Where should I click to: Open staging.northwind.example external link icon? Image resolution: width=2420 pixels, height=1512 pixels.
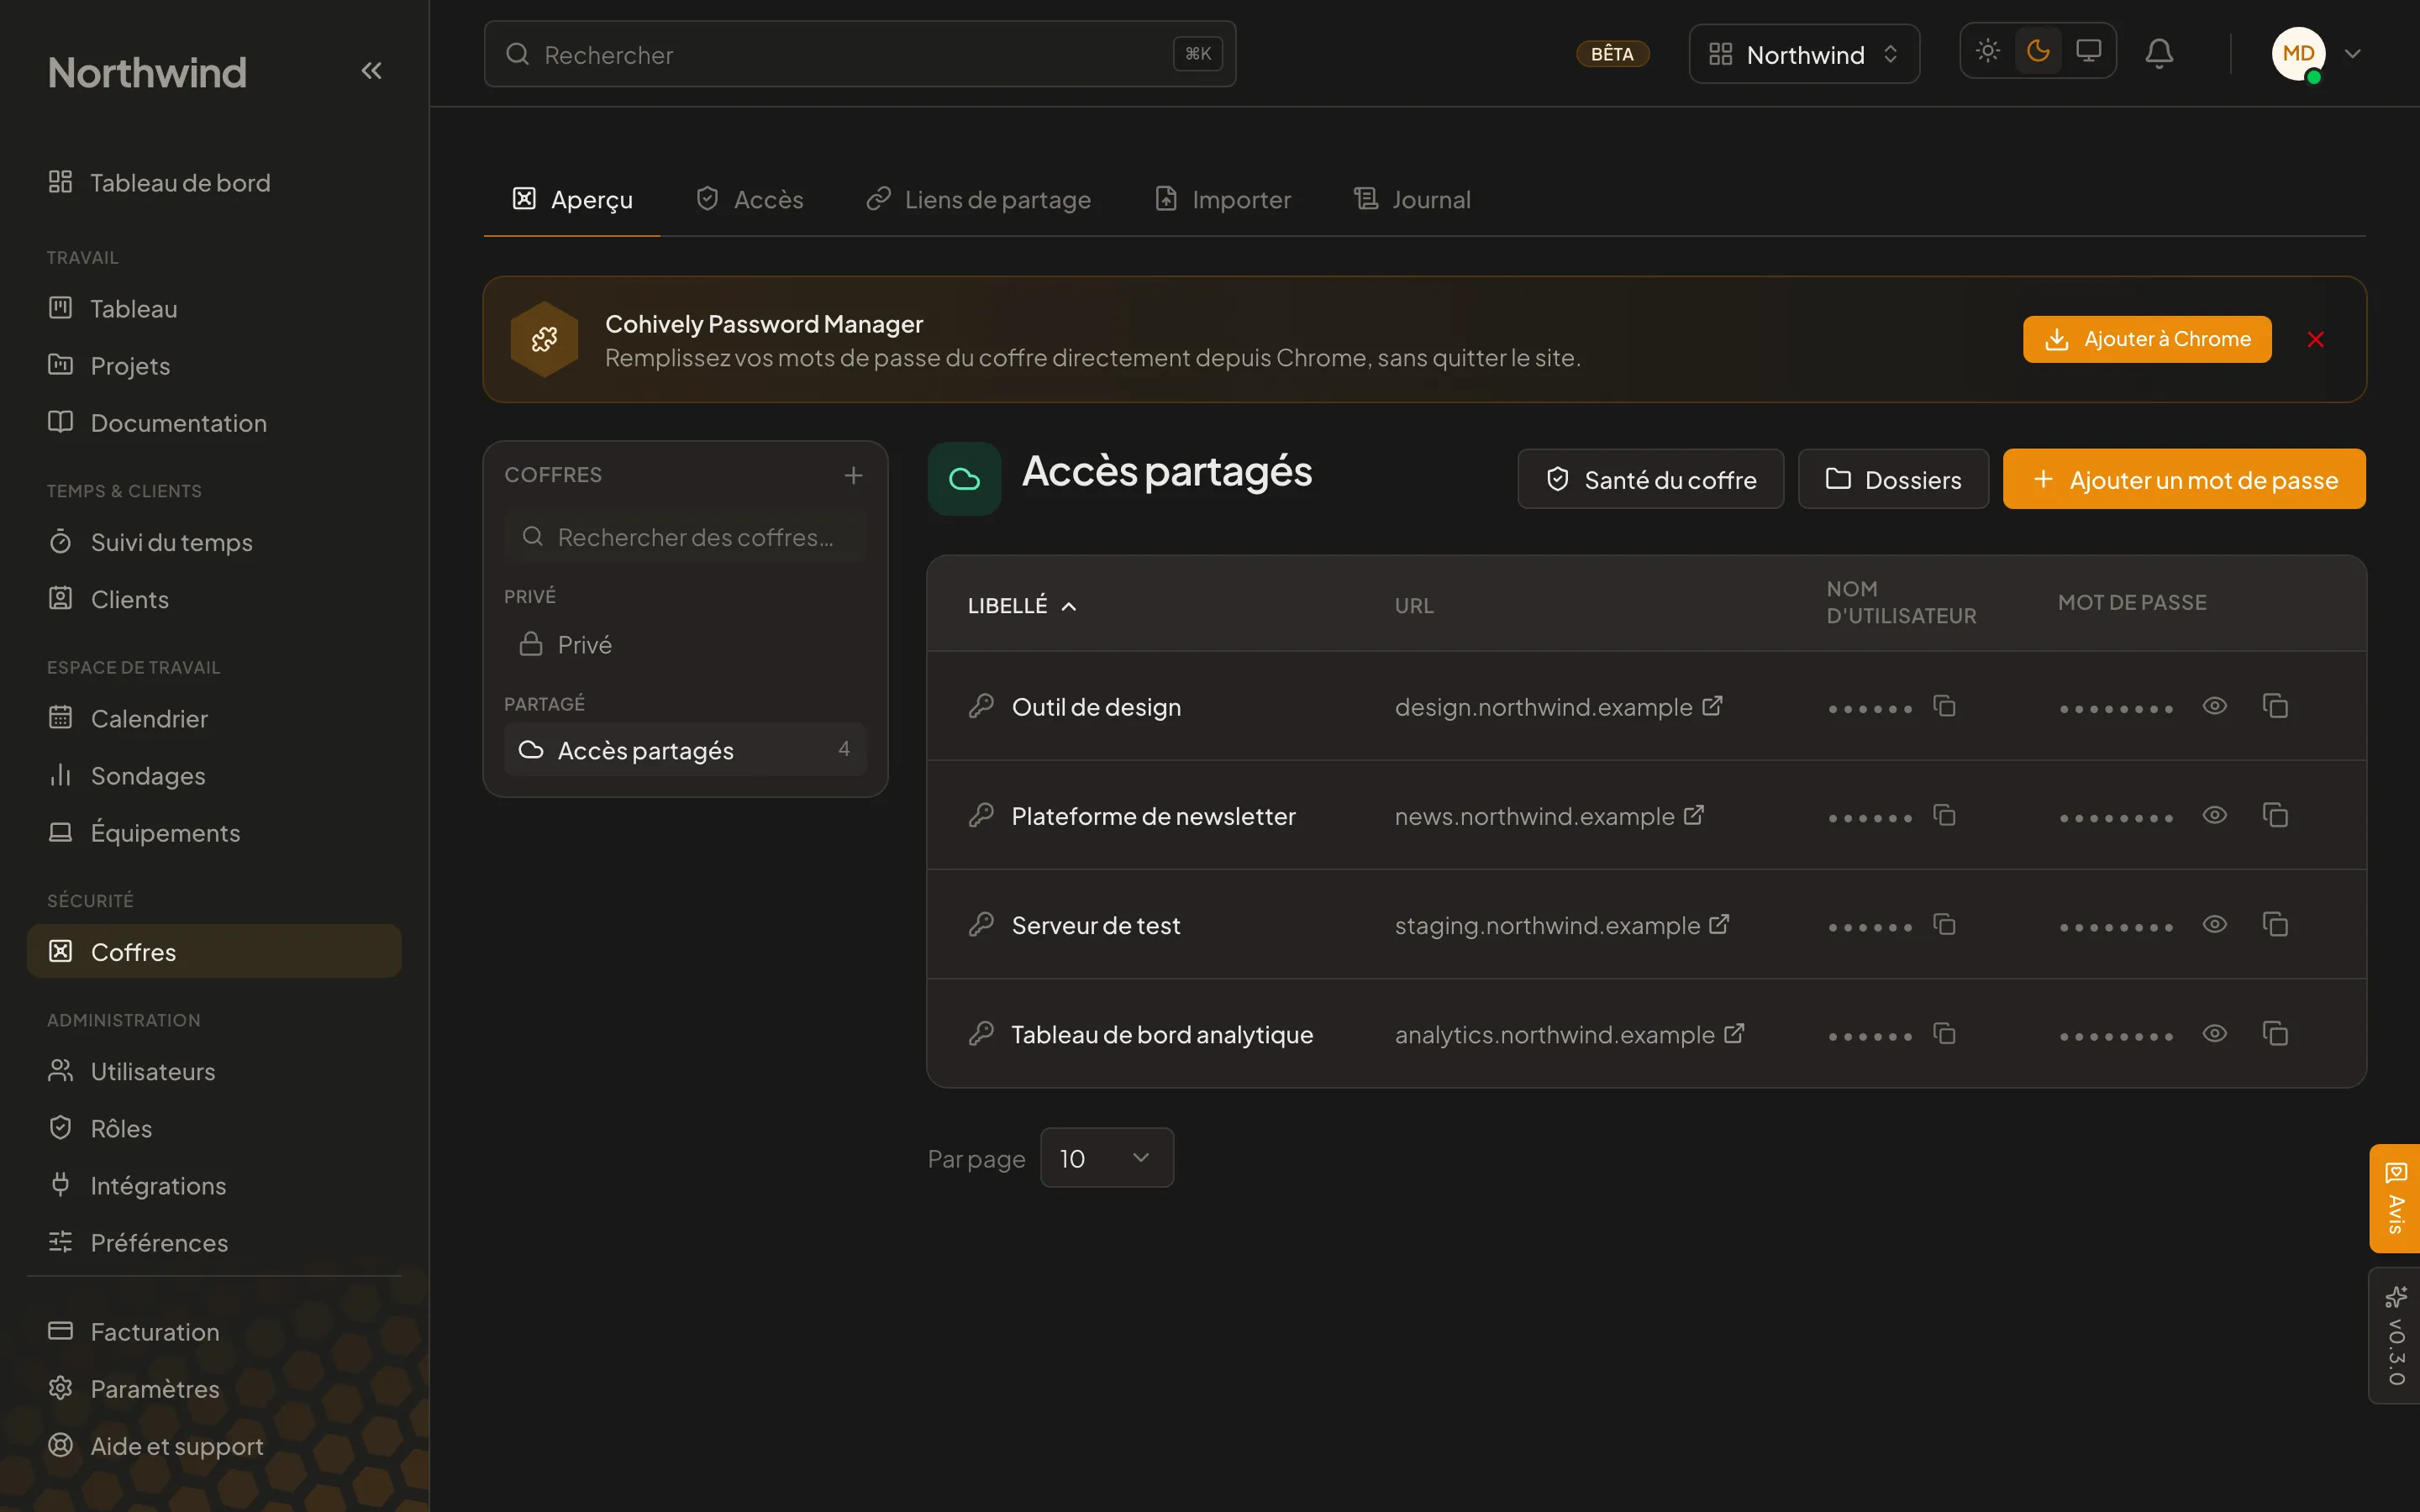coord(1719,925)
